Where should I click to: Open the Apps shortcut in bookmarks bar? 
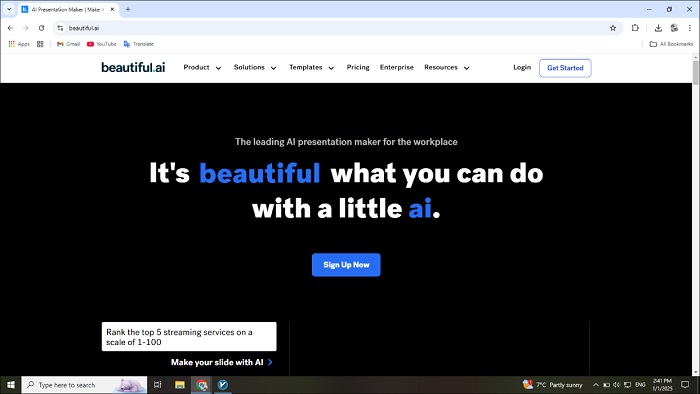19,44
